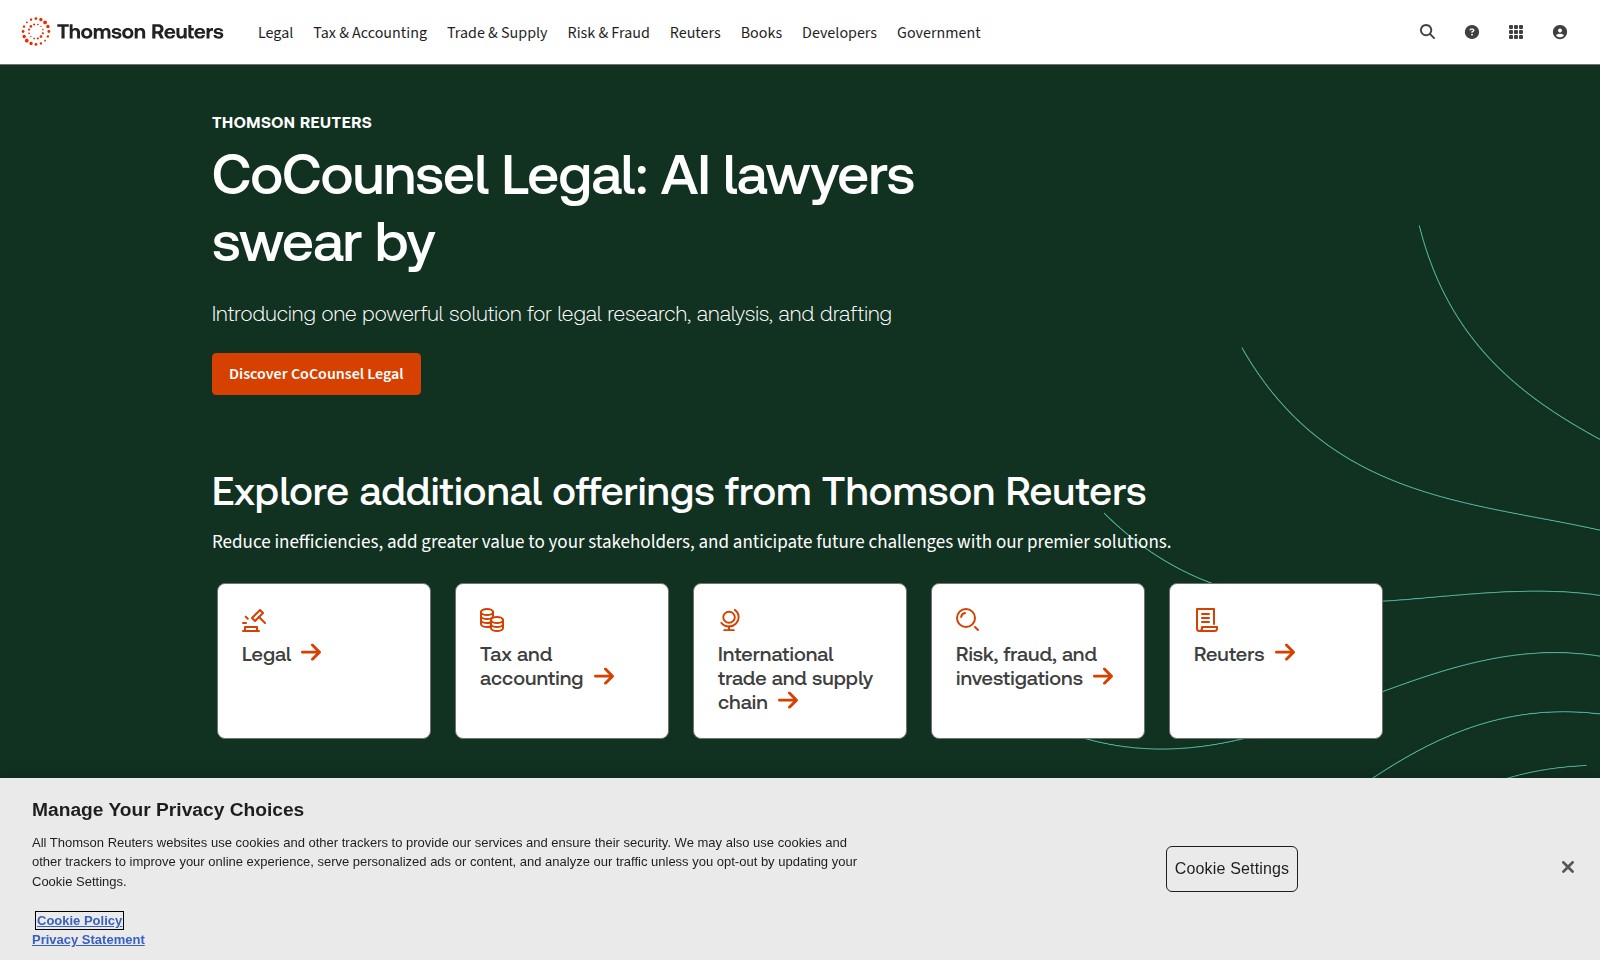Open International trade and supply chain card
Viewport: 1600px width, 960px height.
tap(800, 661)
